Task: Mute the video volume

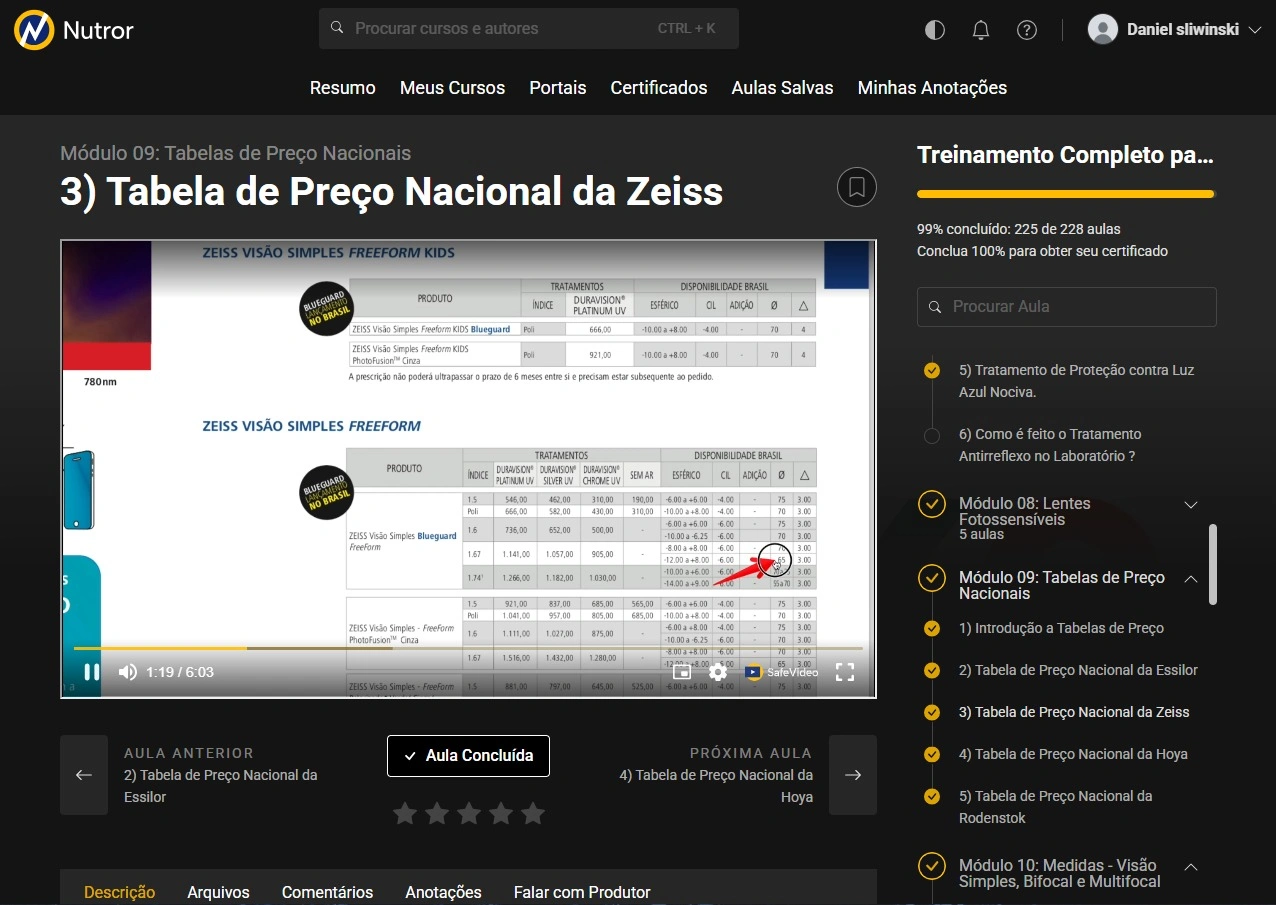Action: [x=128, y=672]
